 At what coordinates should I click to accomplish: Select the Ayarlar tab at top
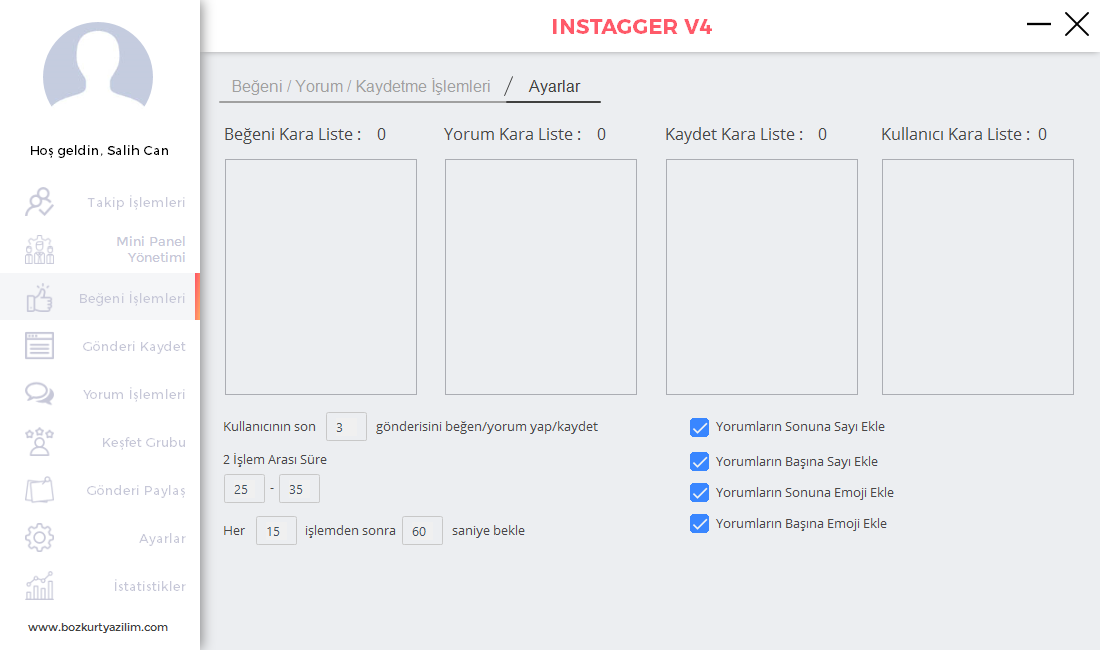click(x=554, y=86)
